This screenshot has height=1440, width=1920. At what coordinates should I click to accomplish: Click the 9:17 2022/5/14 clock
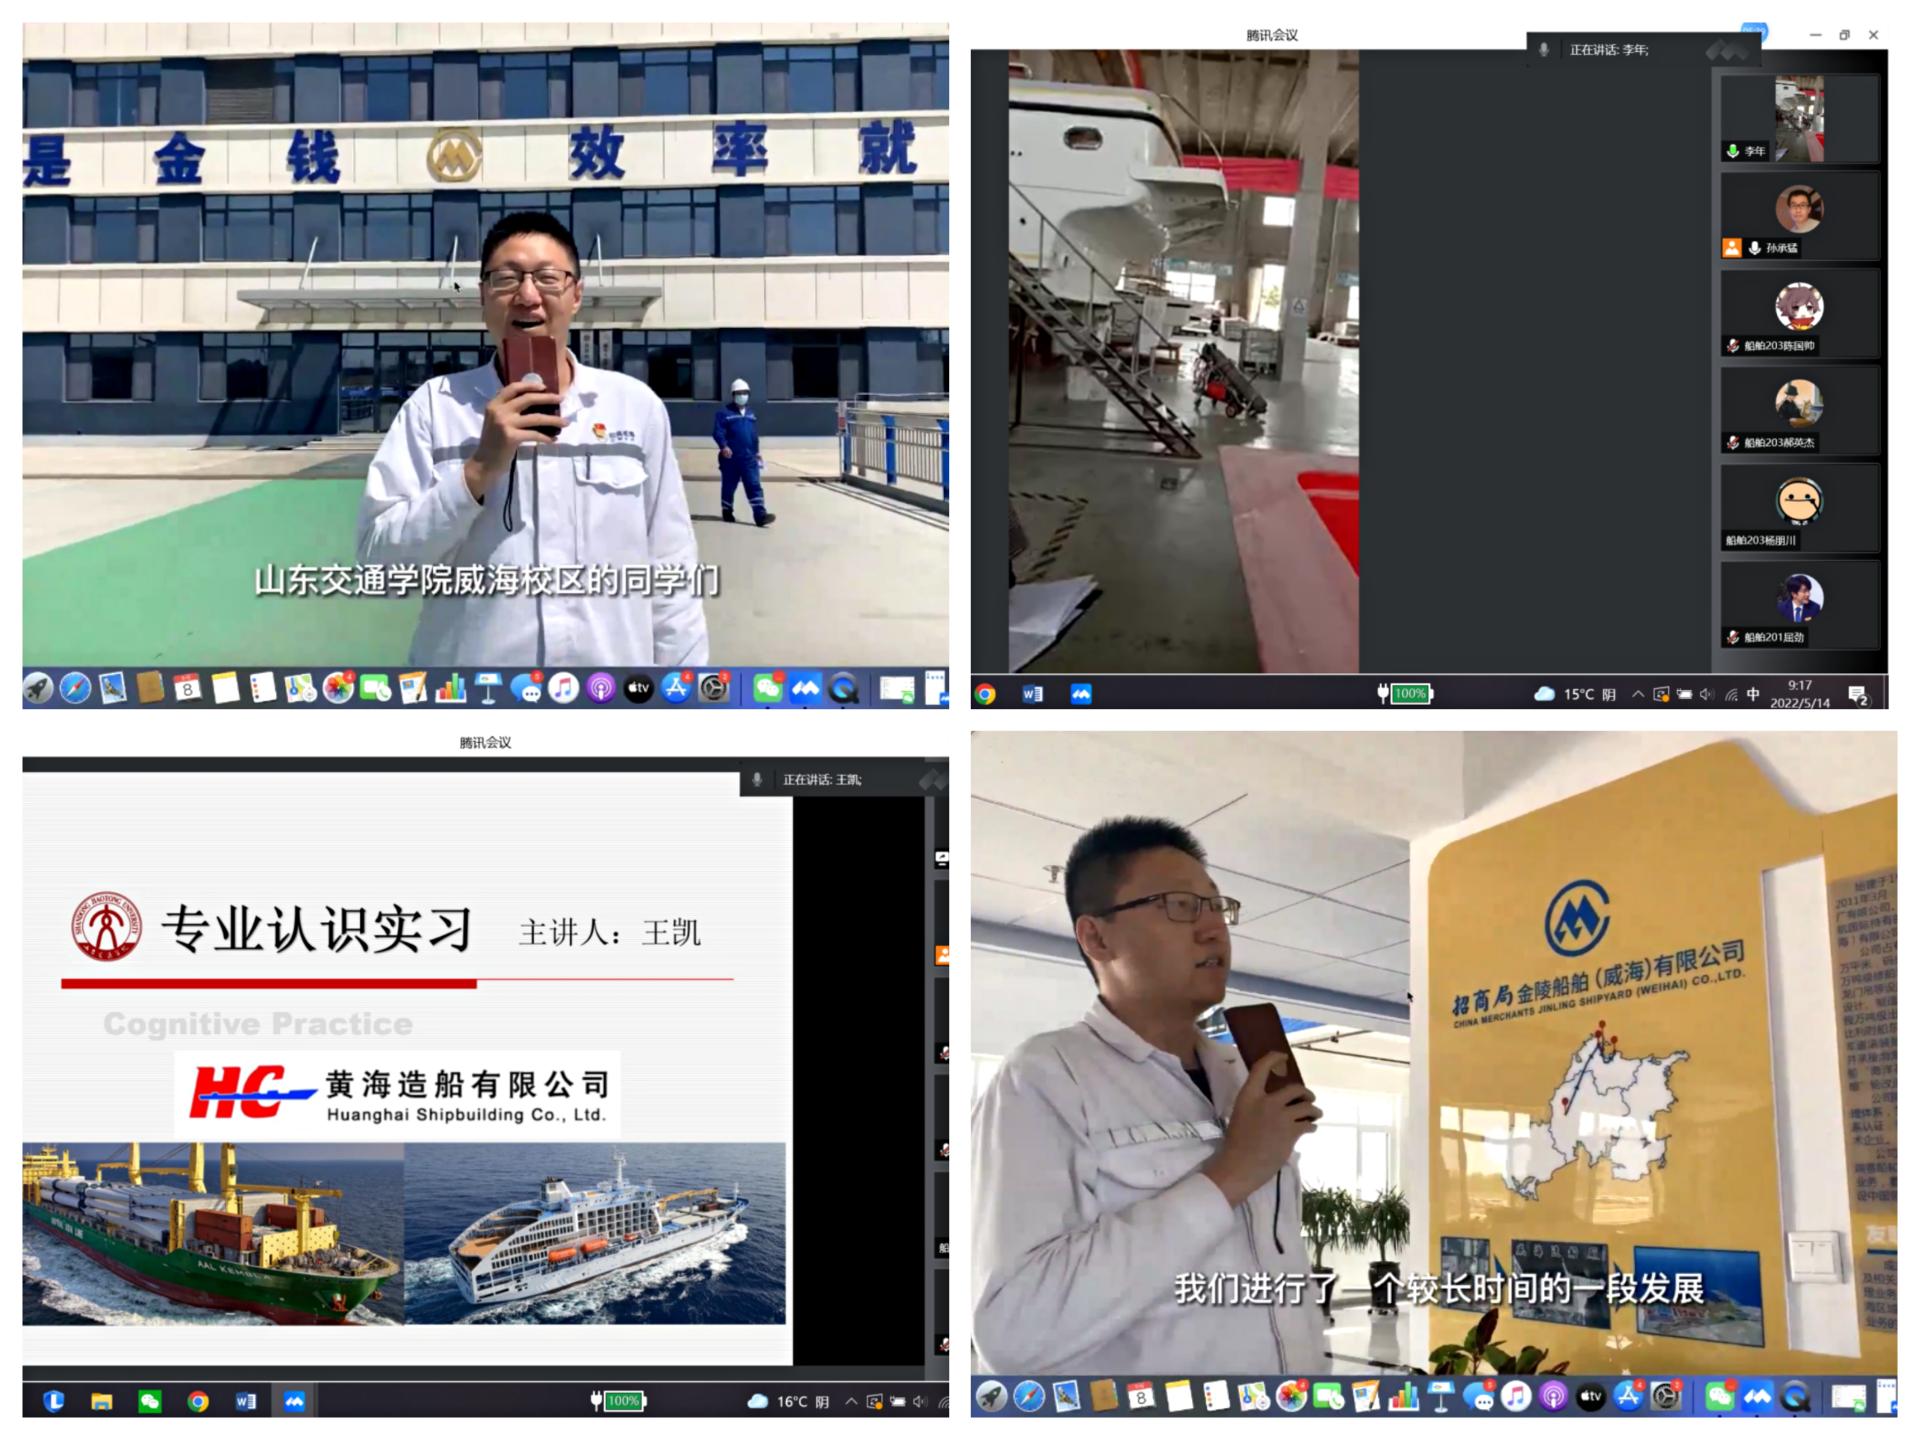click(1800, 694)
